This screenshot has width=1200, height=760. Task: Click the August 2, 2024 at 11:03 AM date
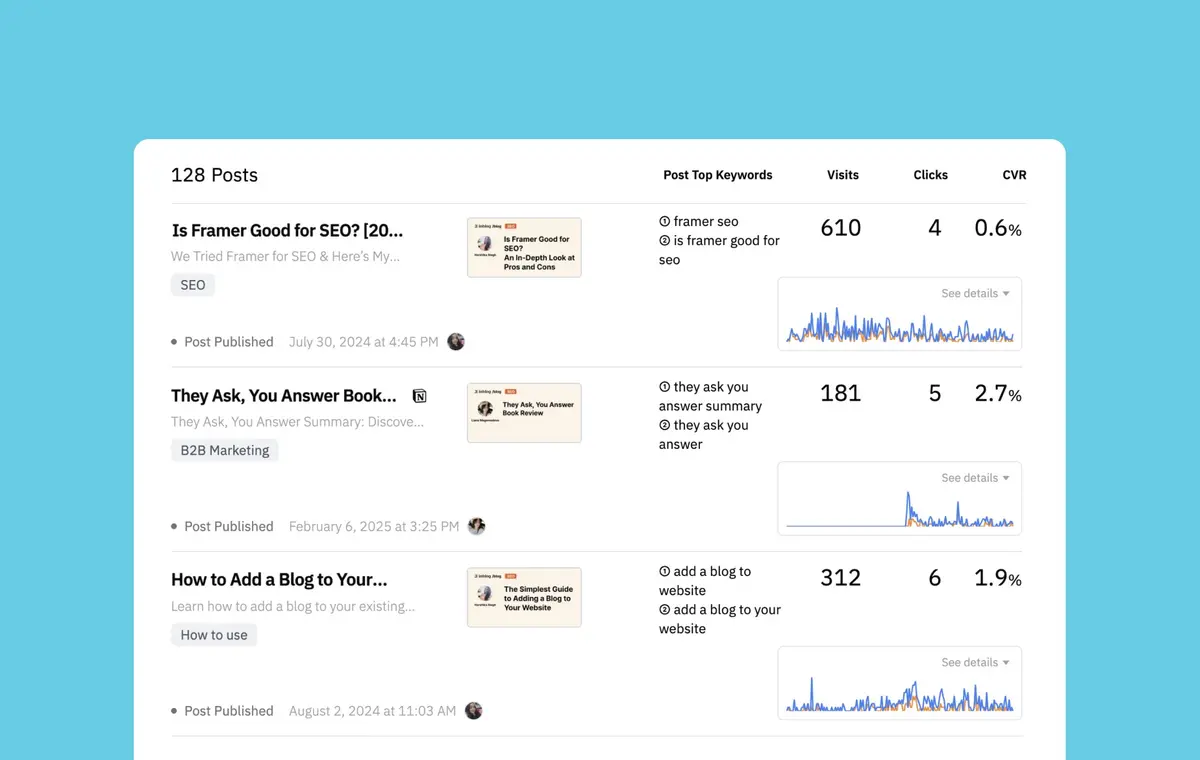pos(372,711)
